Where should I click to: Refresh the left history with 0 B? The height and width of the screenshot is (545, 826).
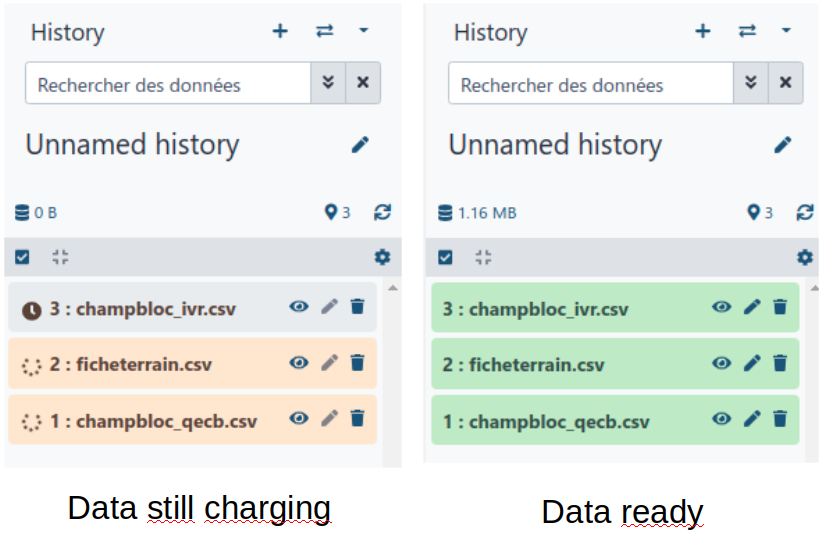pyautogui.click(x=382, y=212)
